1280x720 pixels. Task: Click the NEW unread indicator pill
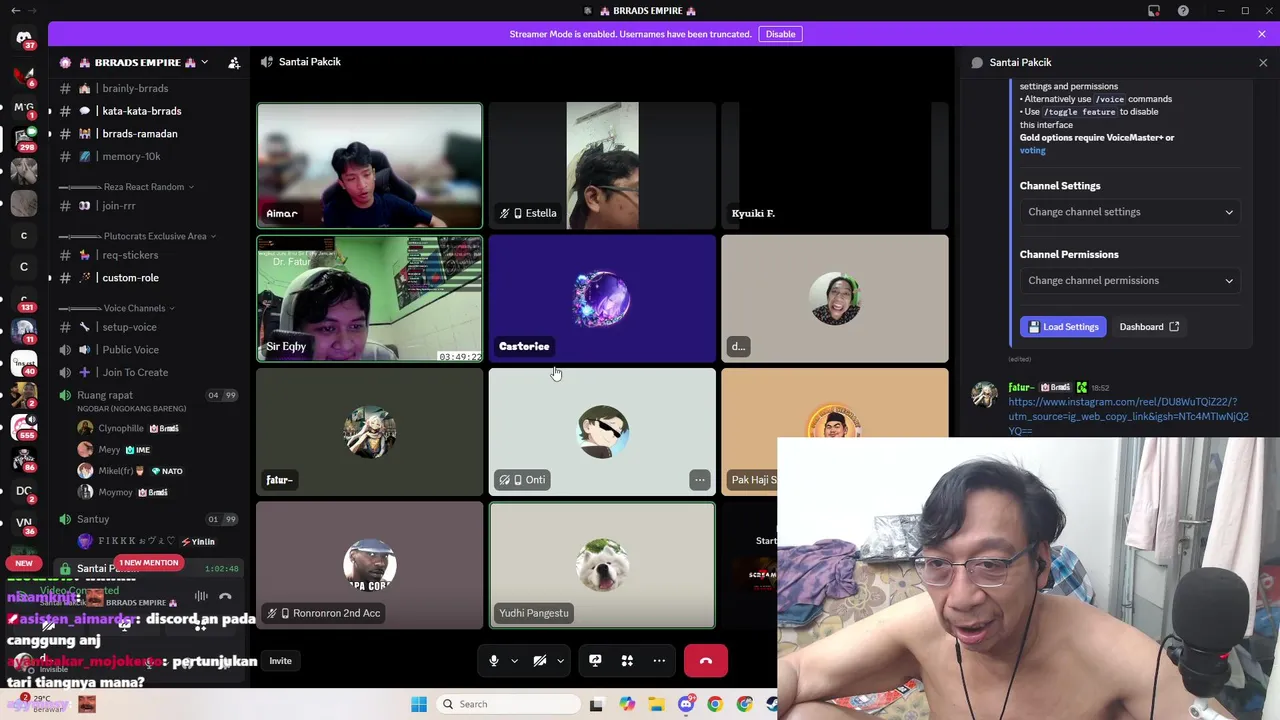[x=24, y=563]
